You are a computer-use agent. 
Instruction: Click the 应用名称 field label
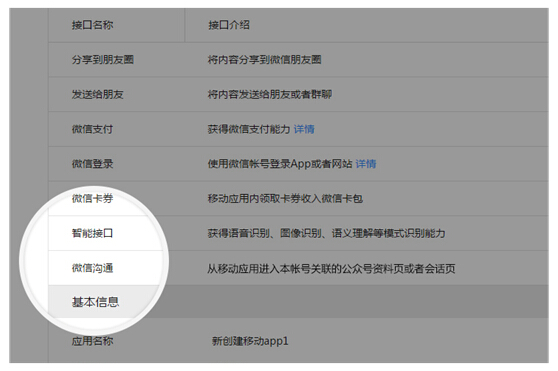coord(92,341)
